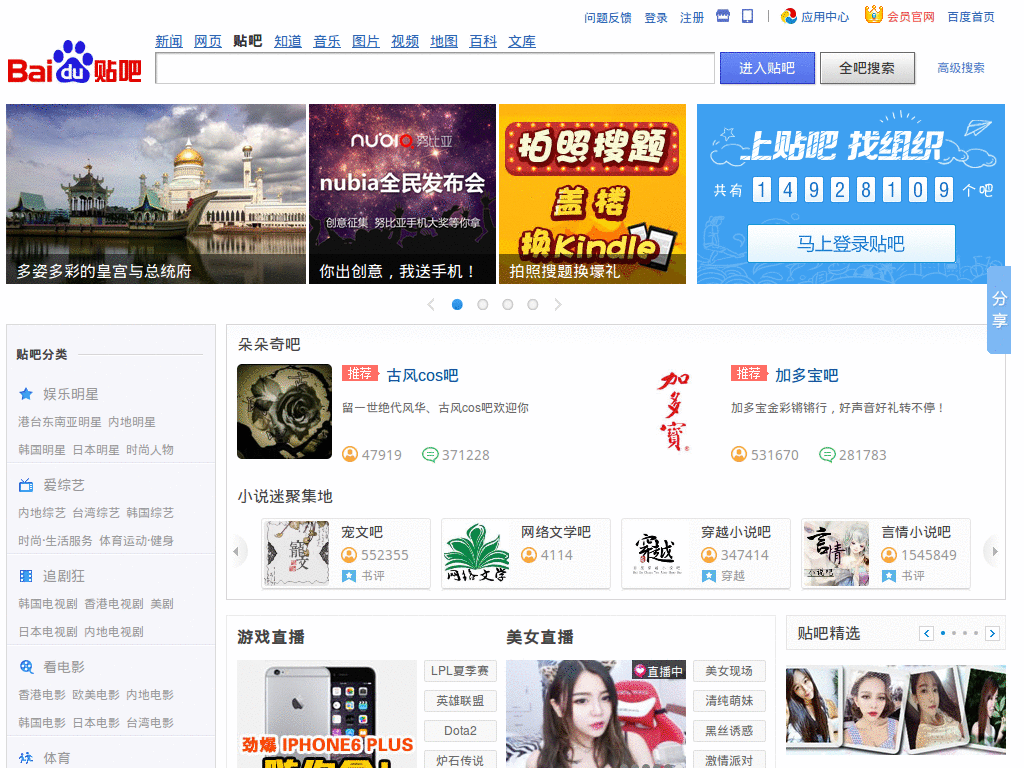Click the 全吧搜索 button
The image size is (1024, 768).
pyautogui.click(x=867, y=68)
